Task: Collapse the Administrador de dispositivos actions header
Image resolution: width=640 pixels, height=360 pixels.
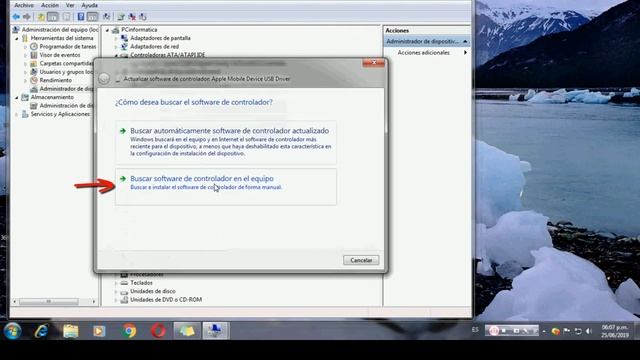Action: tap(465, 41)
